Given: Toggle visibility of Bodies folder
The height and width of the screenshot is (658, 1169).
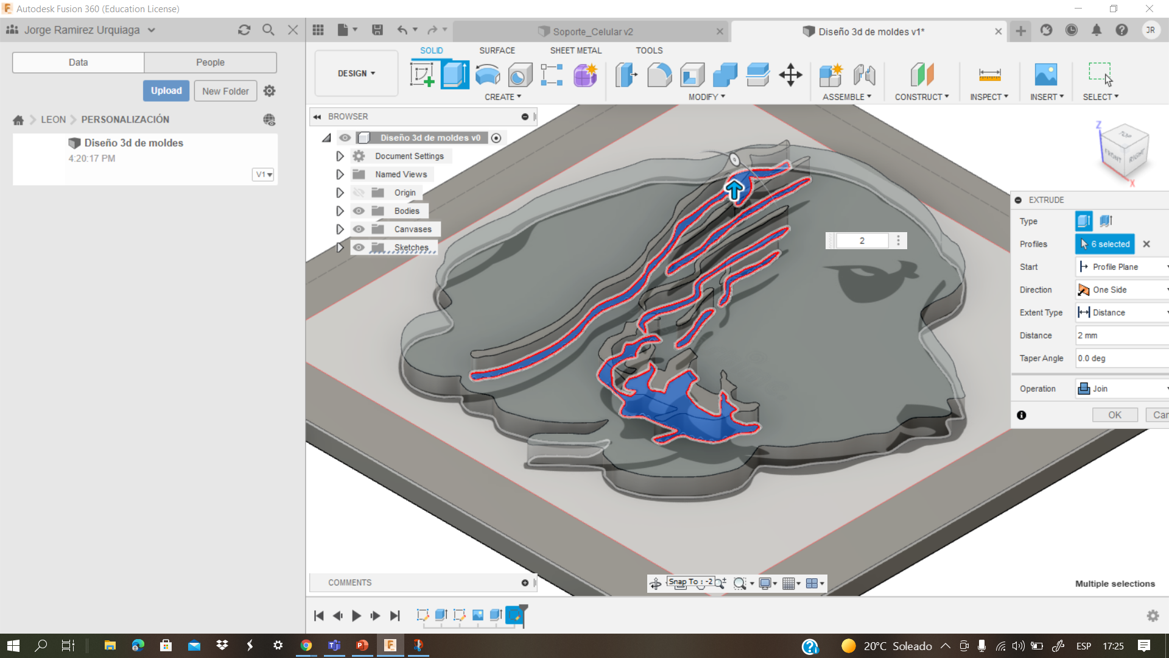Looking at the screenshot, I should coord(359,211).
